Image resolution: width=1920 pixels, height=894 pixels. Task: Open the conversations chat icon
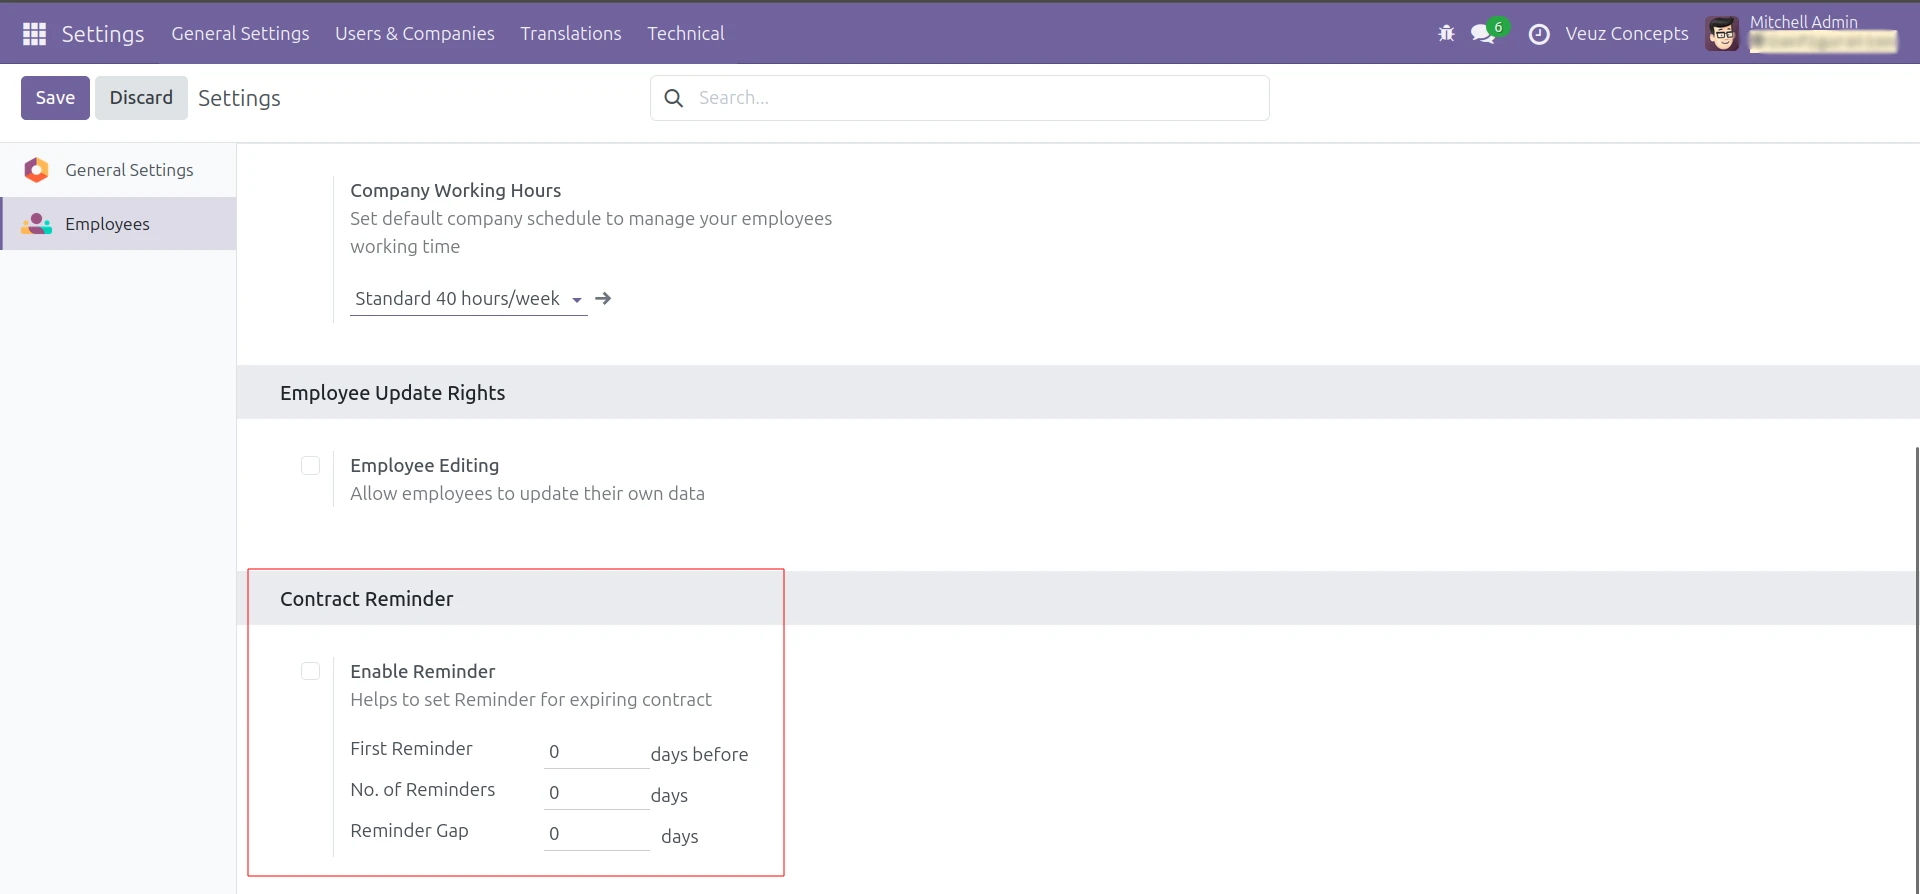[1483, 34]
